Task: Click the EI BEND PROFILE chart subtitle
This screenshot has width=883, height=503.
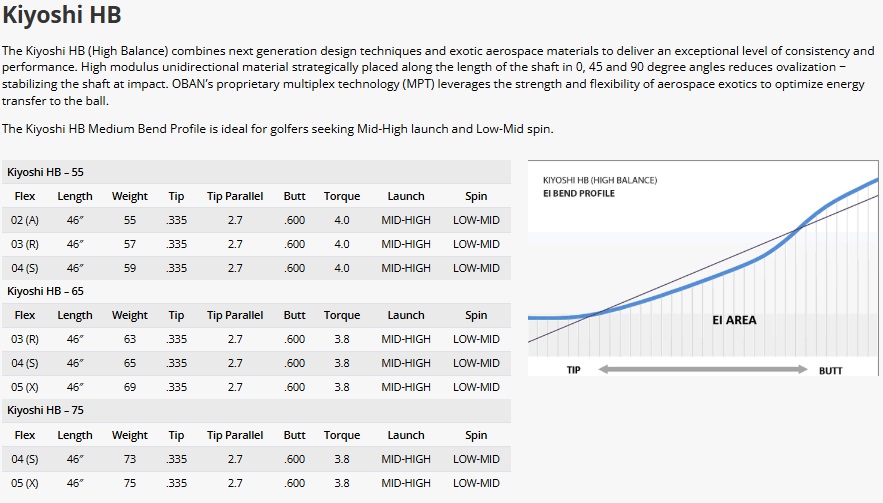Action: click(579, 193)
